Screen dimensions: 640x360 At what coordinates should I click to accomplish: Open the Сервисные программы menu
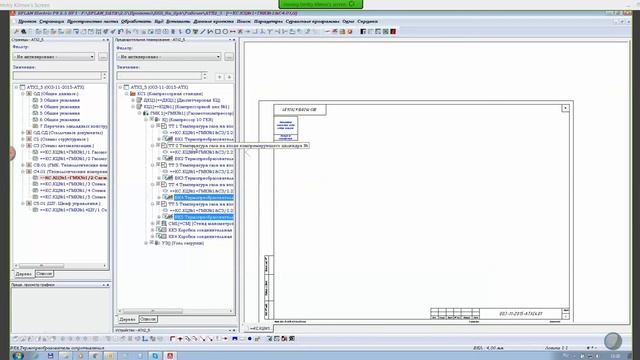pos(312,21)
